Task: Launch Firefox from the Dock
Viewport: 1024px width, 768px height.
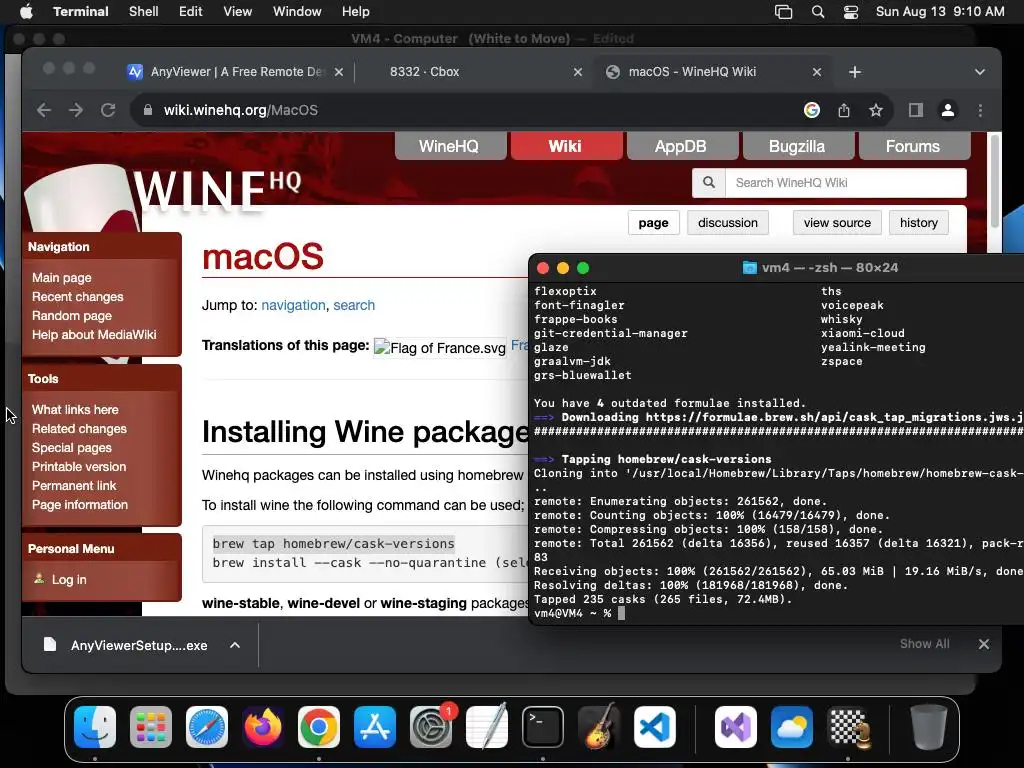Action: 263,727
